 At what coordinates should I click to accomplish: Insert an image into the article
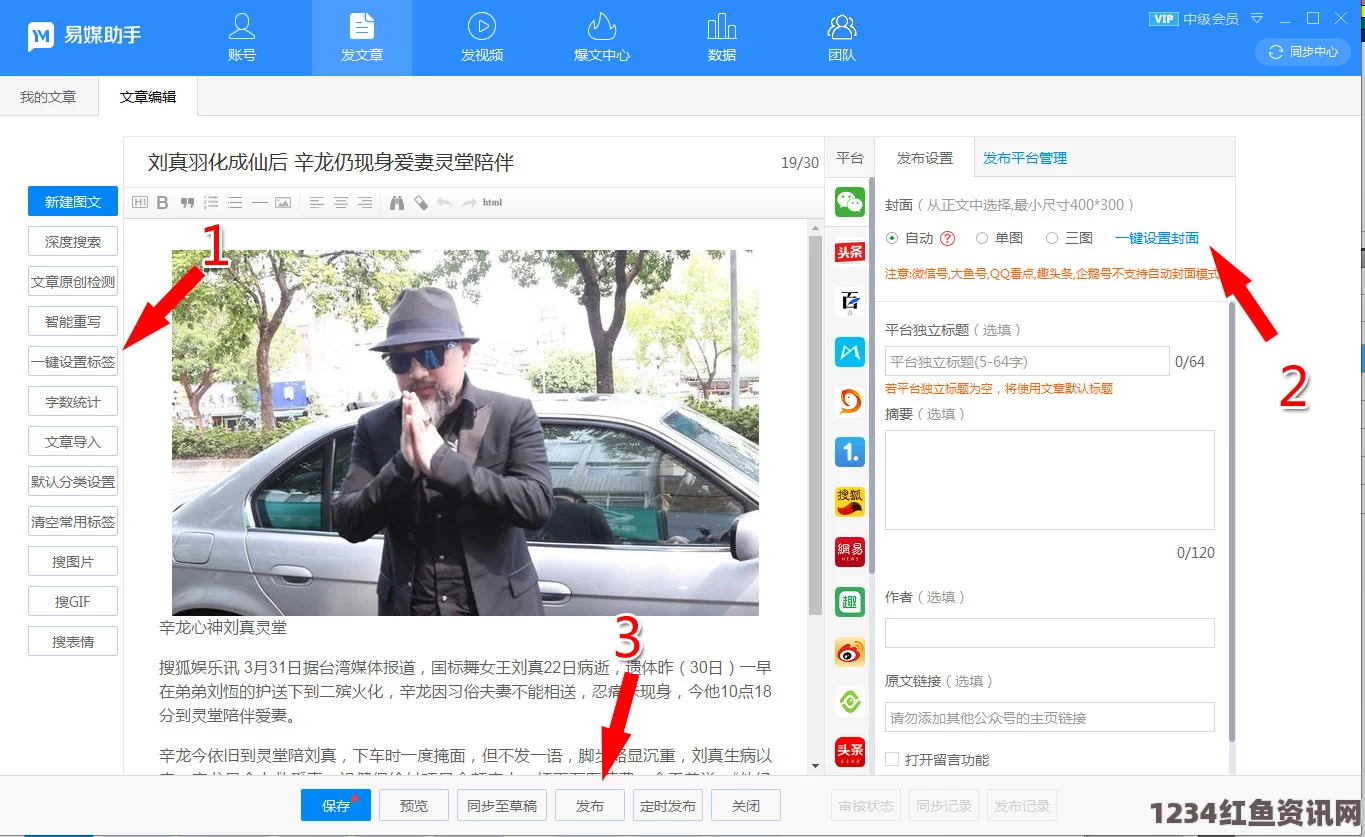point(283,202)
